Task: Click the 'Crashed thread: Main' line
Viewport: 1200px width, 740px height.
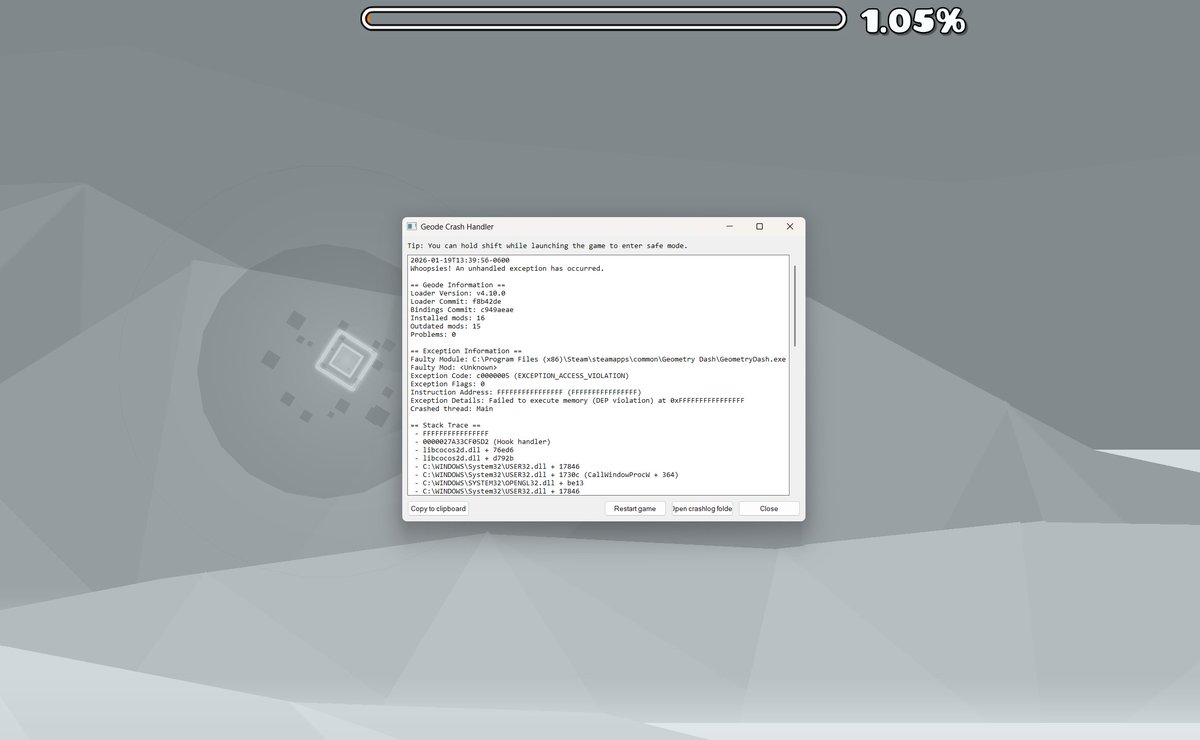Action: coord(451,409)
